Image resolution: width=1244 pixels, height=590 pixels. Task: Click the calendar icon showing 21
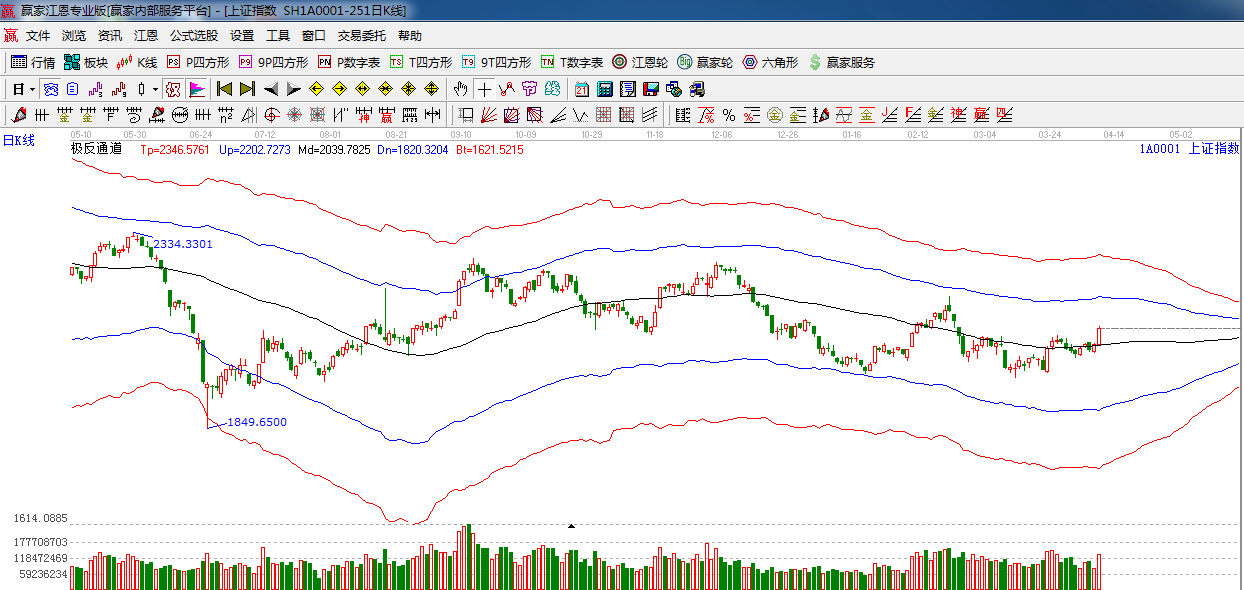(581, 89)
